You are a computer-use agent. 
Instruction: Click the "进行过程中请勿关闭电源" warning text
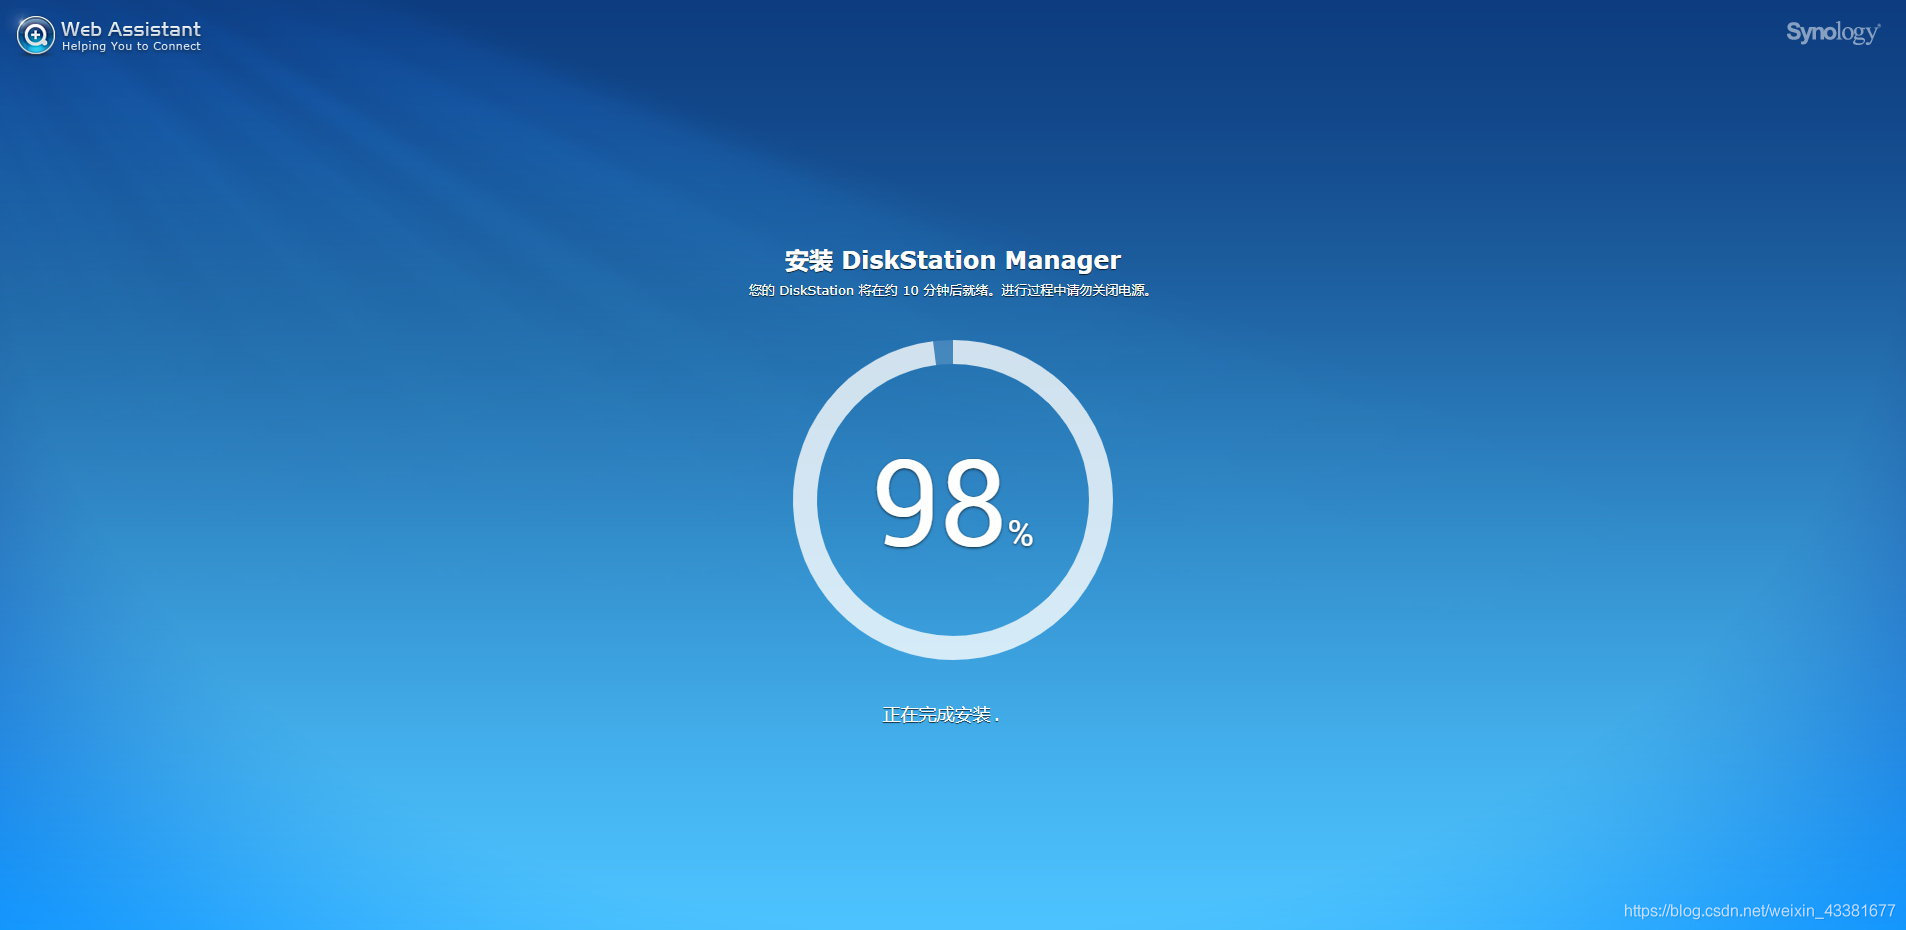pyautogui.click(x=1073, y=291)
